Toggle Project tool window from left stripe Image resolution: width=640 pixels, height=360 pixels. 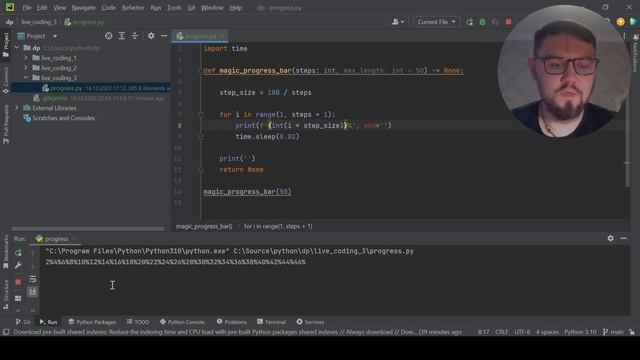(x=5, y=46)
